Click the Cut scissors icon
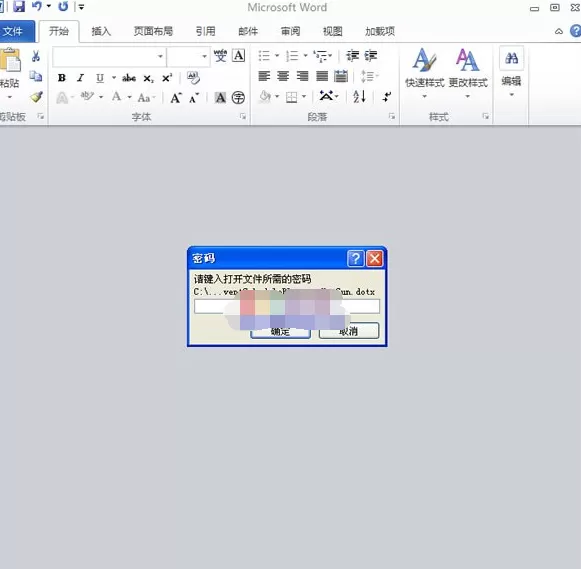Image resolution: width=581 pixels, height=569 pixels. (x=36, y=56)
